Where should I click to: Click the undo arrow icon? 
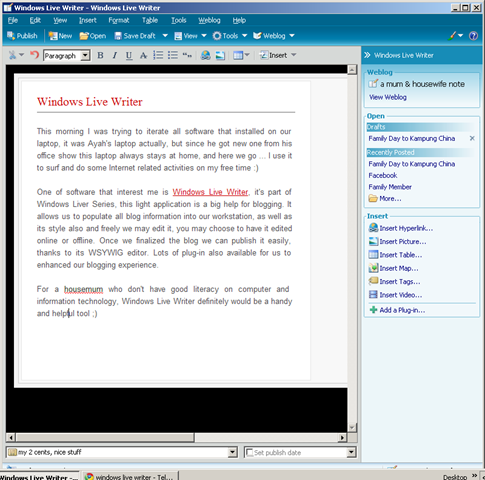pos(34,55)
